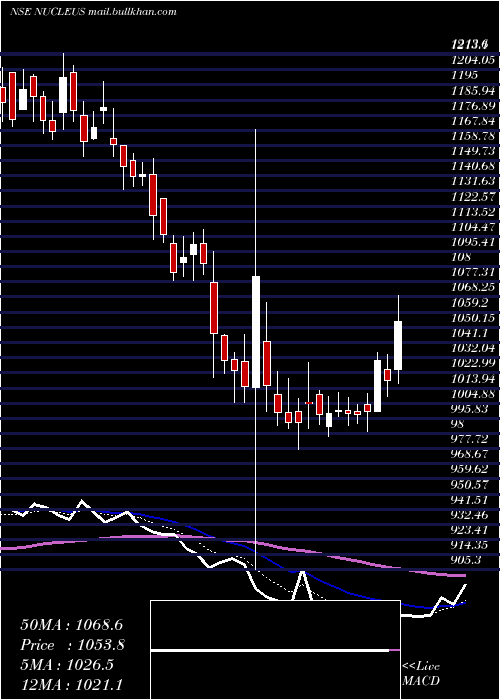Click the 905.3 price axis label
Viewport: 500px width, 700px height.
click(x=469, y=560)
